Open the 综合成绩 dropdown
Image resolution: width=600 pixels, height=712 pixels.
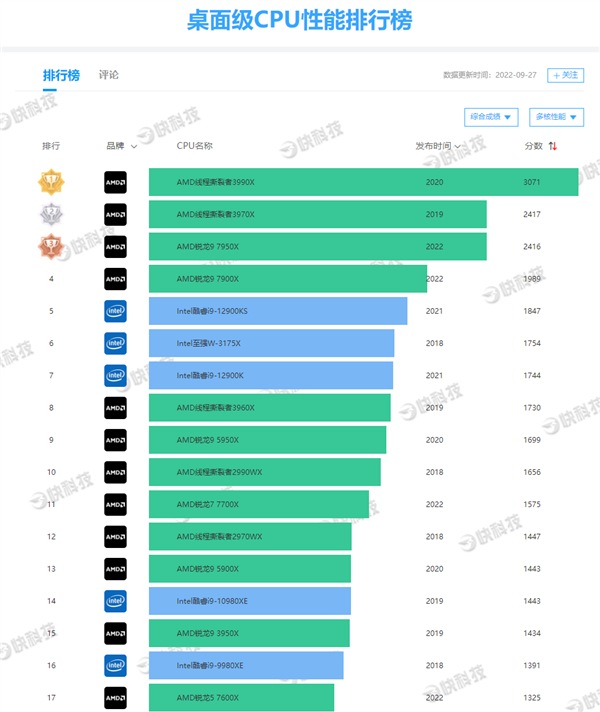tap(491, 117)
